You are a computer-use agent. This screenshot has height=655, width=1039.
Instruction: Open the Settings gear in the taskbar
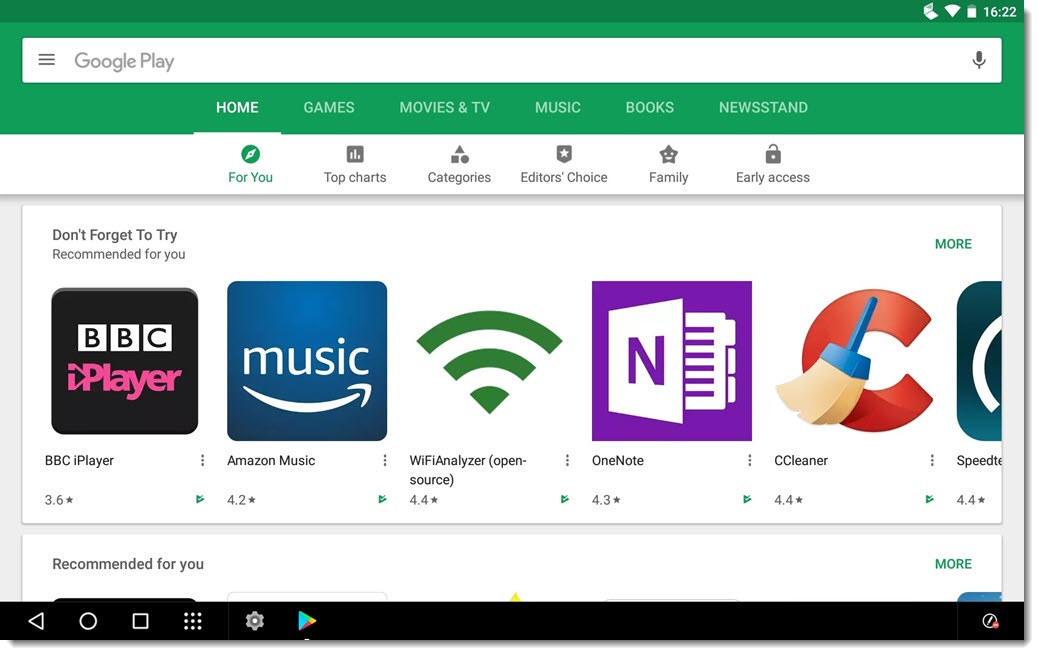click(255, 620)
